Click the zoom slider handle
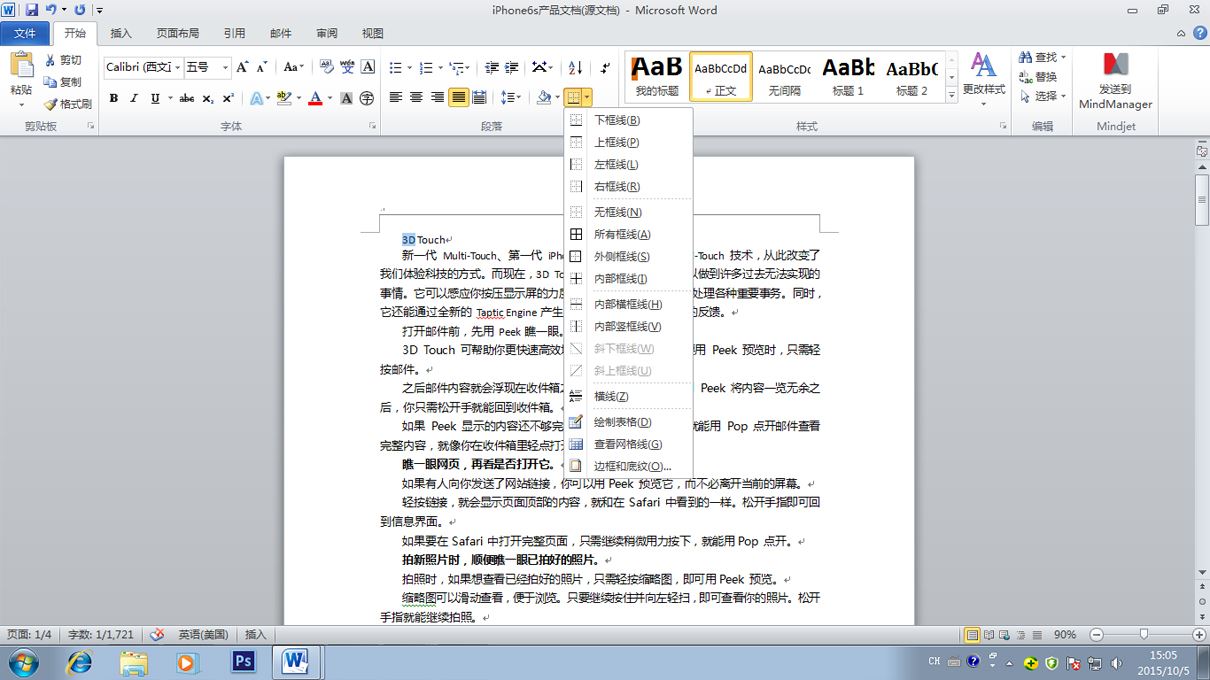 point(1143,634)
